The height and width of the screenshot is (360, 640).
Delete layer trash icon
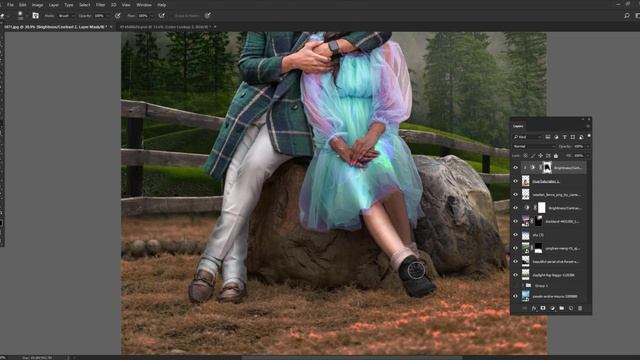(580, 308)
